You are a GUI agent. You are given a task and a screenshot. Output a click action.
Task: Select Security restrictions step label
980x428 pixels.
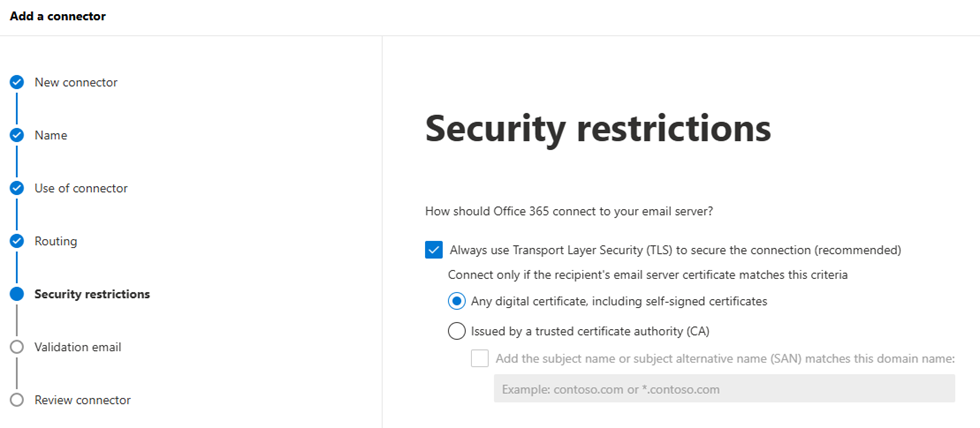(x=92, y=294)
